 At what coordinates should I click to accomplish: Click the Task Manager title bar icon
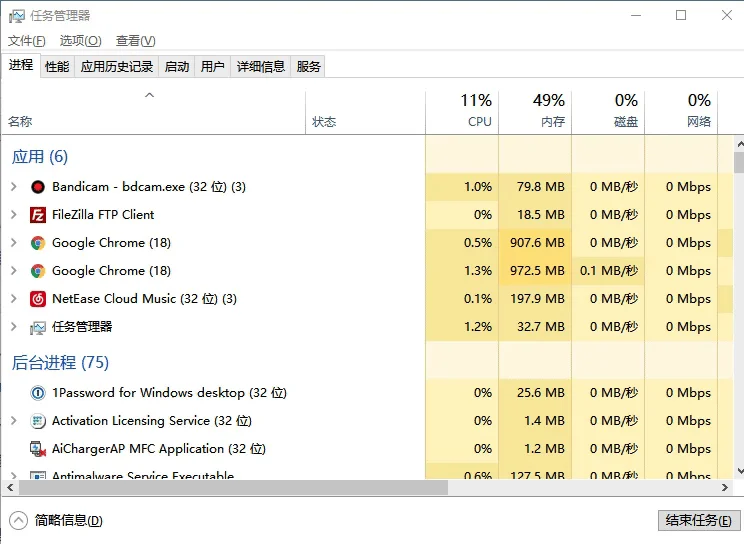point(17,16)
